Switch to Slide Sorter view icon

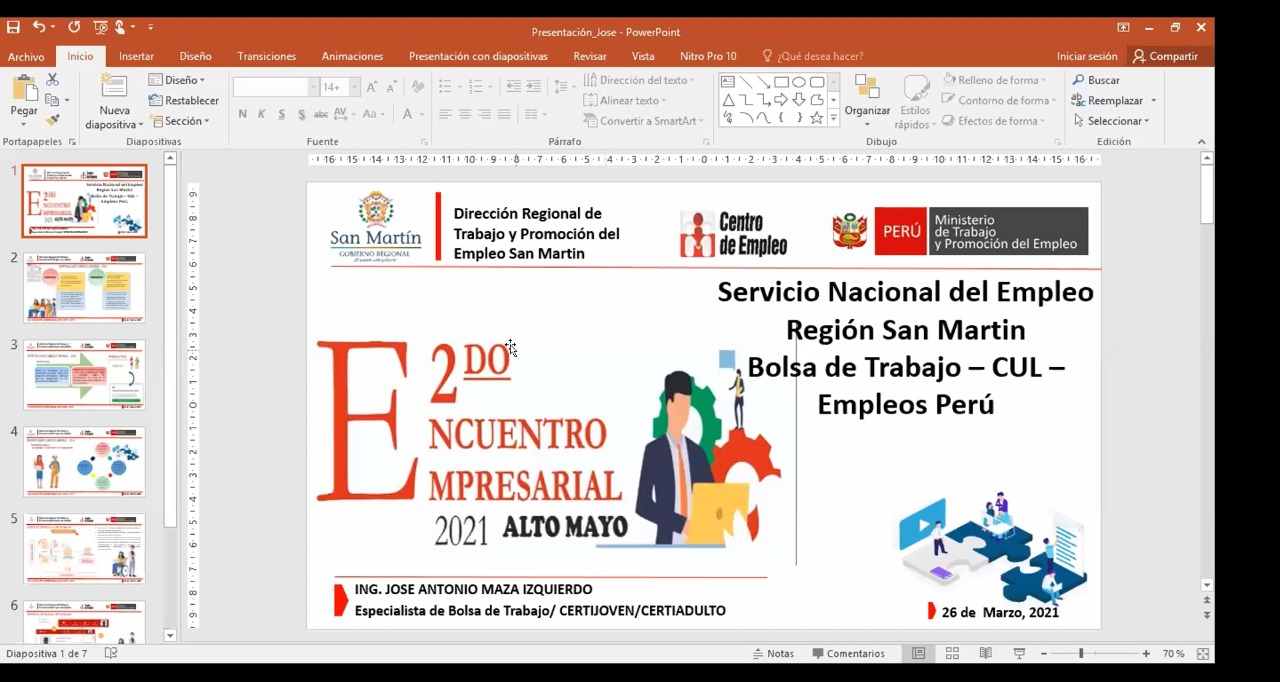pyautogui.click(x=952, y=653)
